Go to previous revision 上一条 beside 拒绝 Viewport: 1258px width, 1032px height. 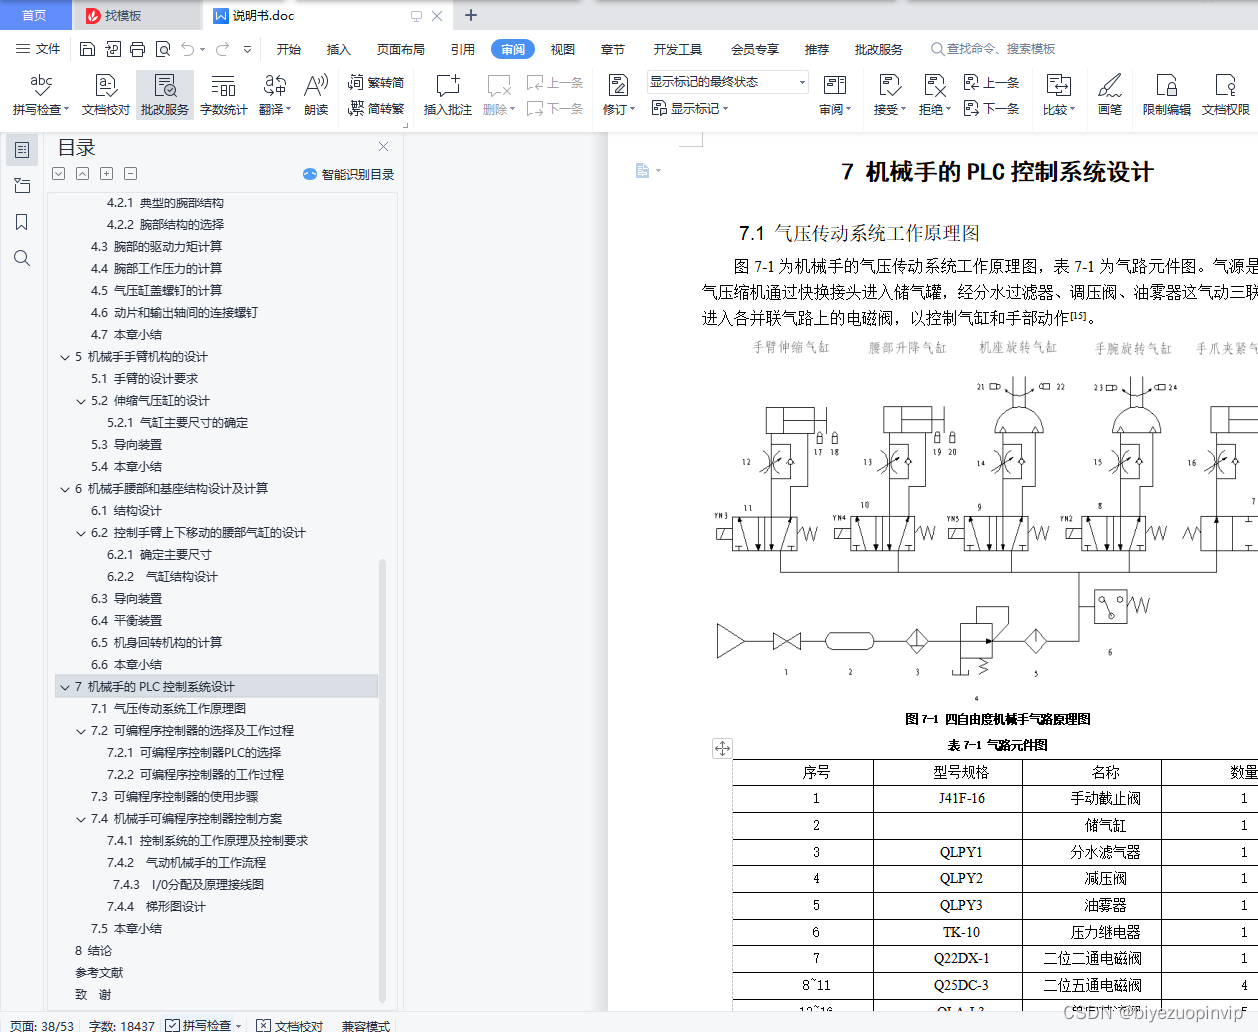click(x=991, y=83)
